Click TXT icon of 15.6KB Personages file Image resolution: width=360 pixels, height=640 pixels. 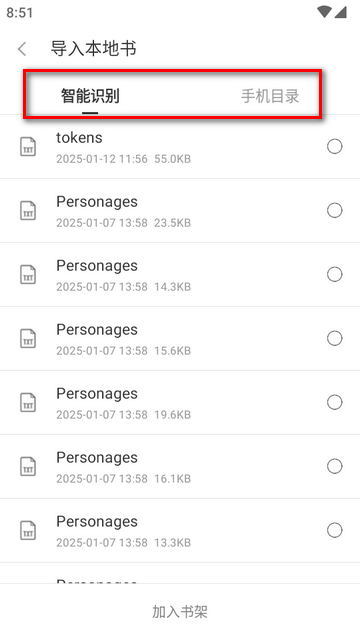pyautogui.click(x=28, y=338)
